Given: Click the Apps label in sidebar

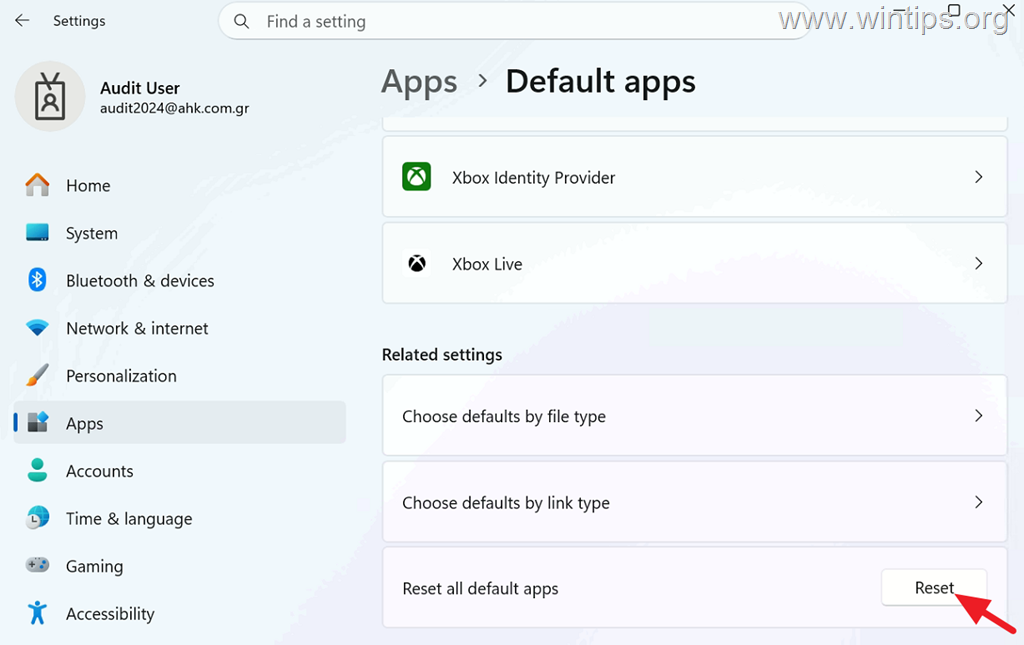Looking at the screenshot, I should [84, 424].
